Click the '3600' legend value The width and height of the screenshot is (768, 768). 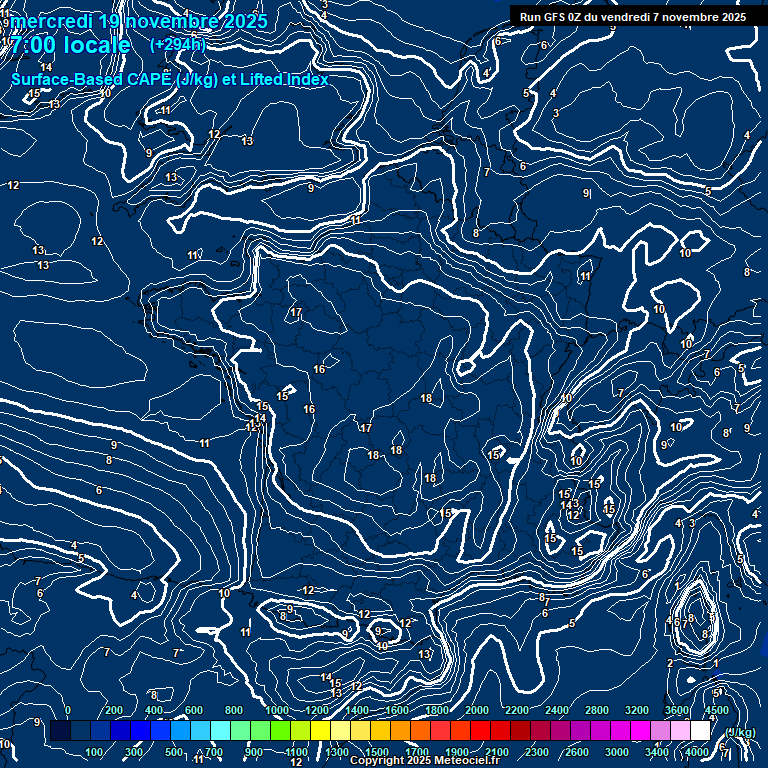pos(677,710)
